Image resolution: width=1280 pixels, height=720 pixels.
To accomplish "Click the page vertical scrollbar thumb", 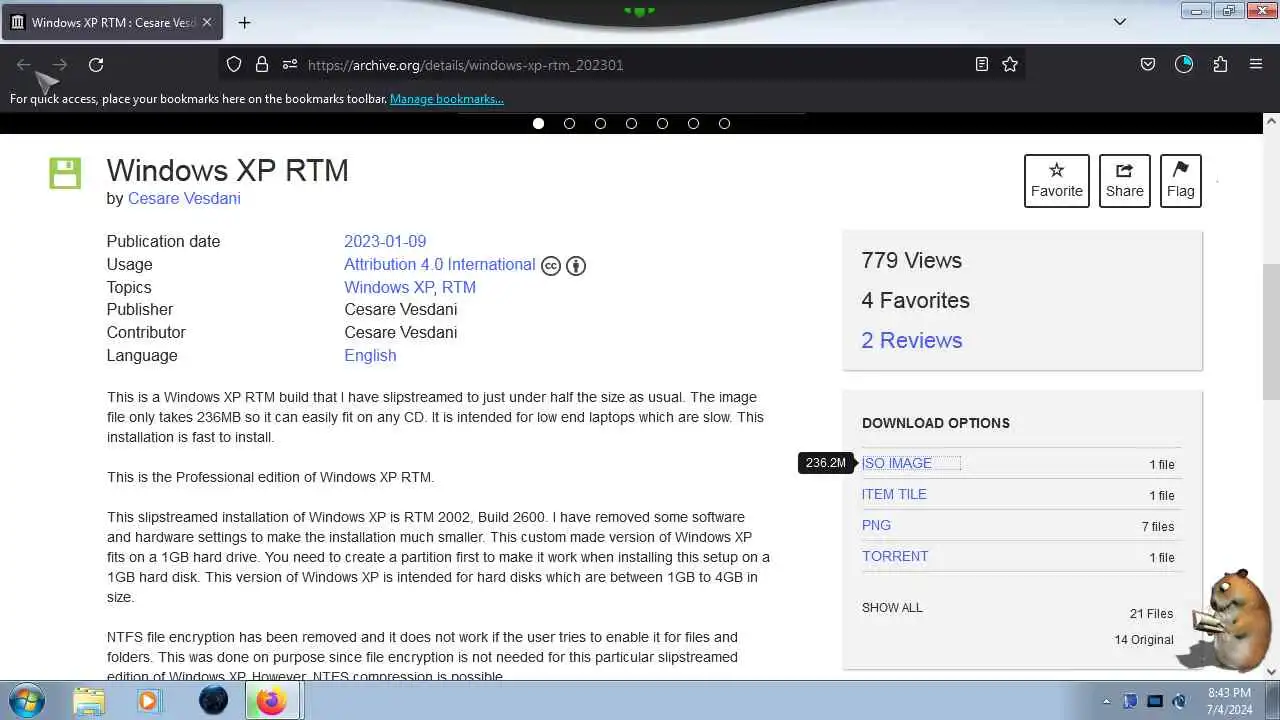I will (x=1271, y=331).
